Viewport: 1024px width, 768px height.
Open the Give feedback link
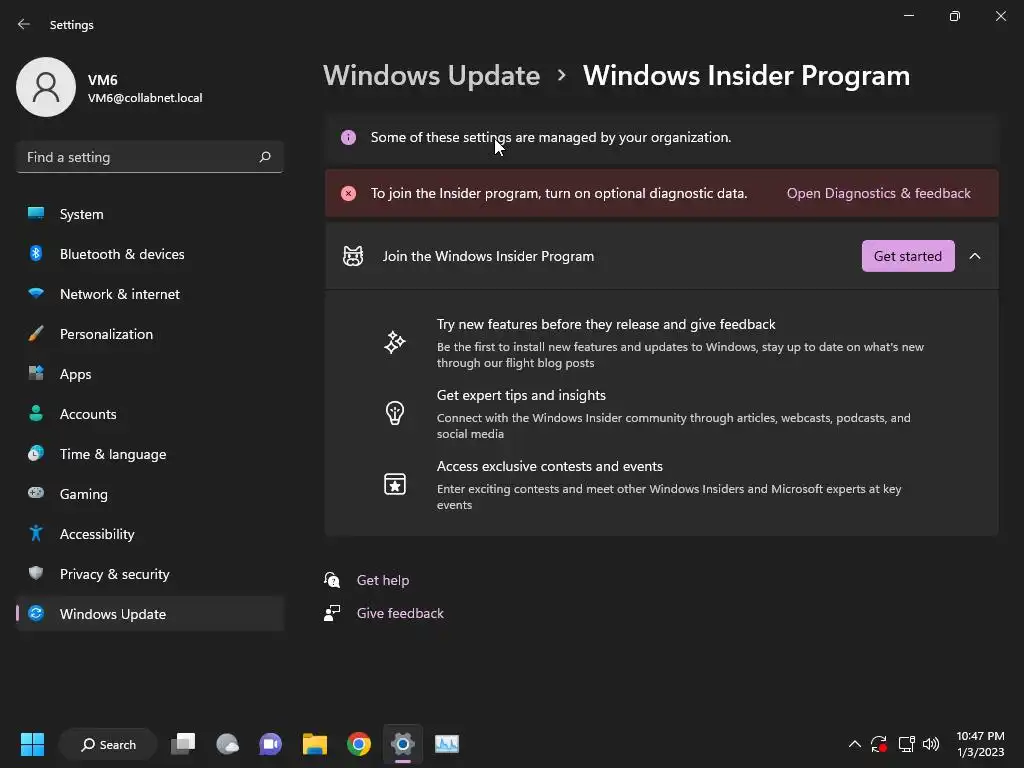pos(400,613)
